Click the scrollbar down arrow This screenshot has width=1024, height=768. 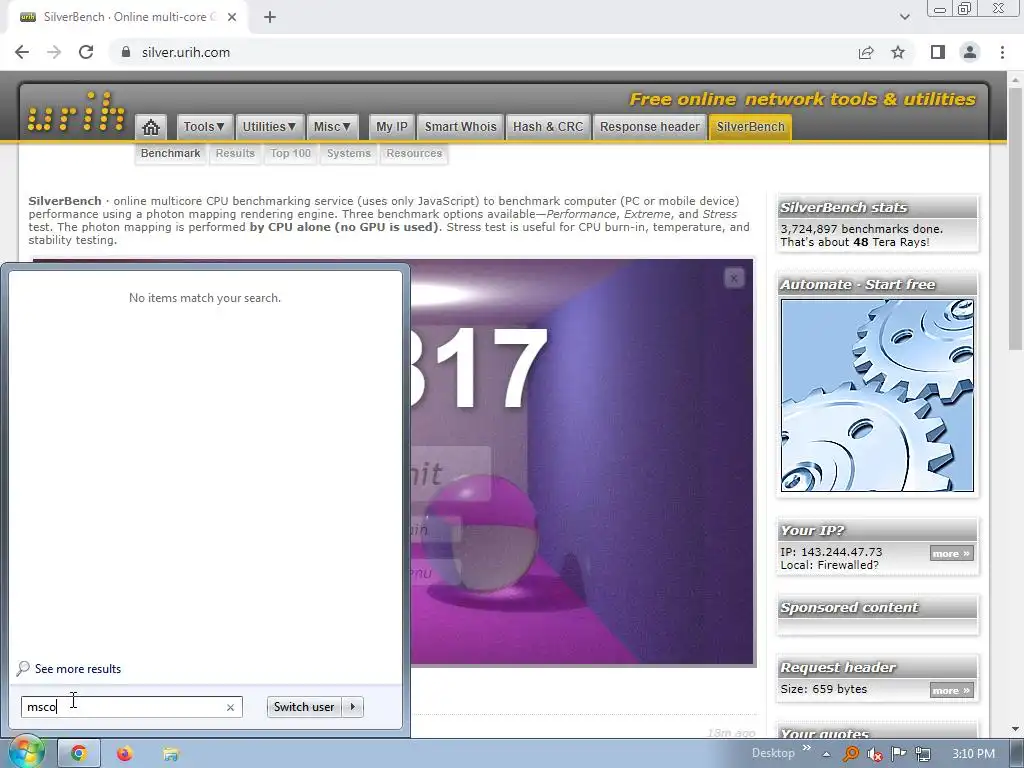(x=1015, y=729)
